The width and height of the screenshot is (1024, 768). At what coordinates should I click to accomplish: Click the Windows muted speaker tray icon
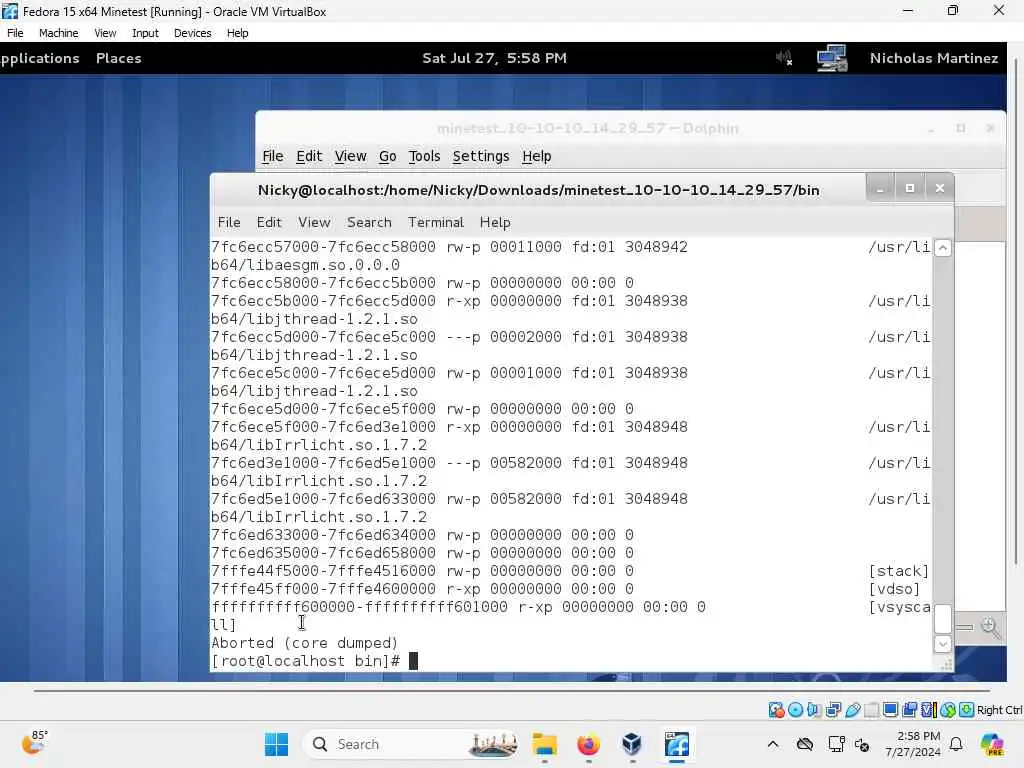tap(862, 744)
